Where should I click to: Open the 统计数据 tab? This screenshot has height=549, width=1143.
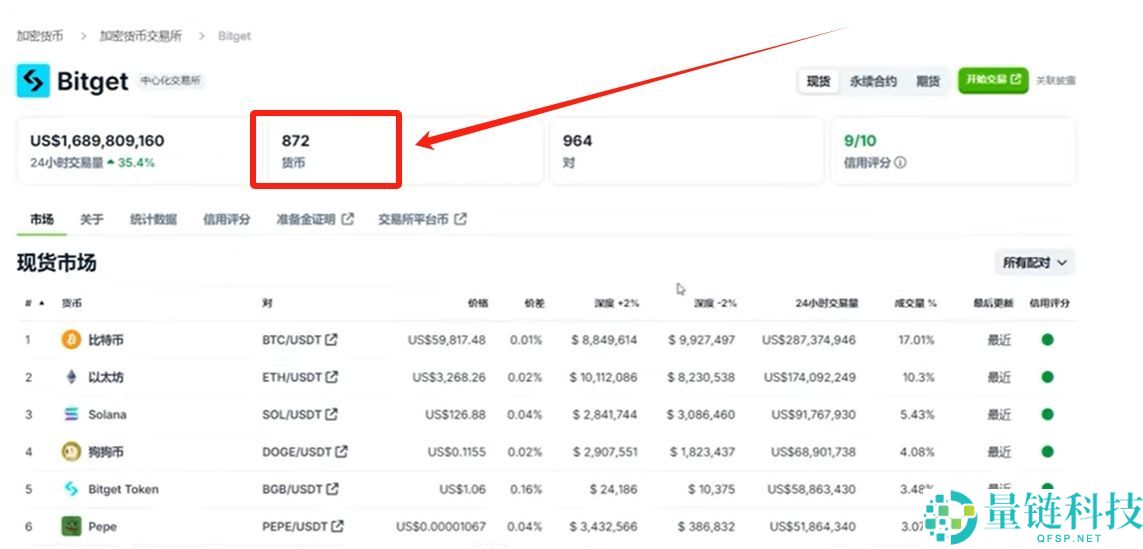[x=153, y=219]
